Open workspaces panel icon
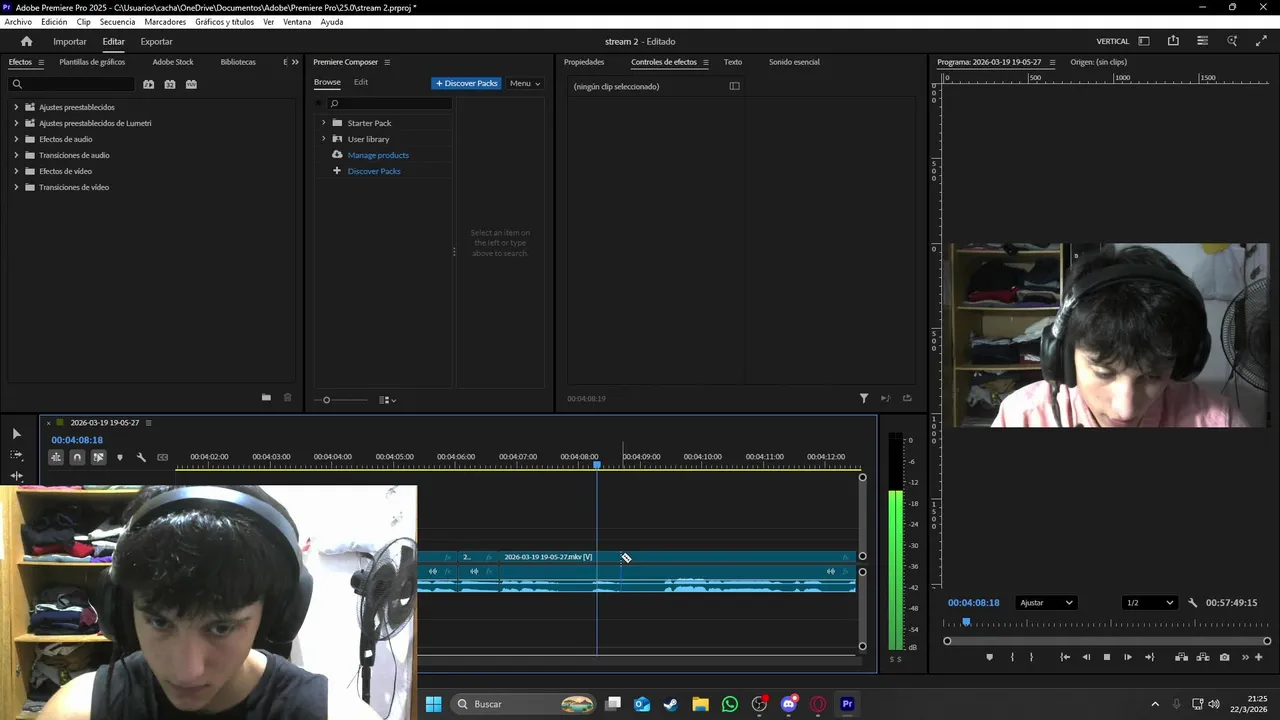 coord(1144,41)
